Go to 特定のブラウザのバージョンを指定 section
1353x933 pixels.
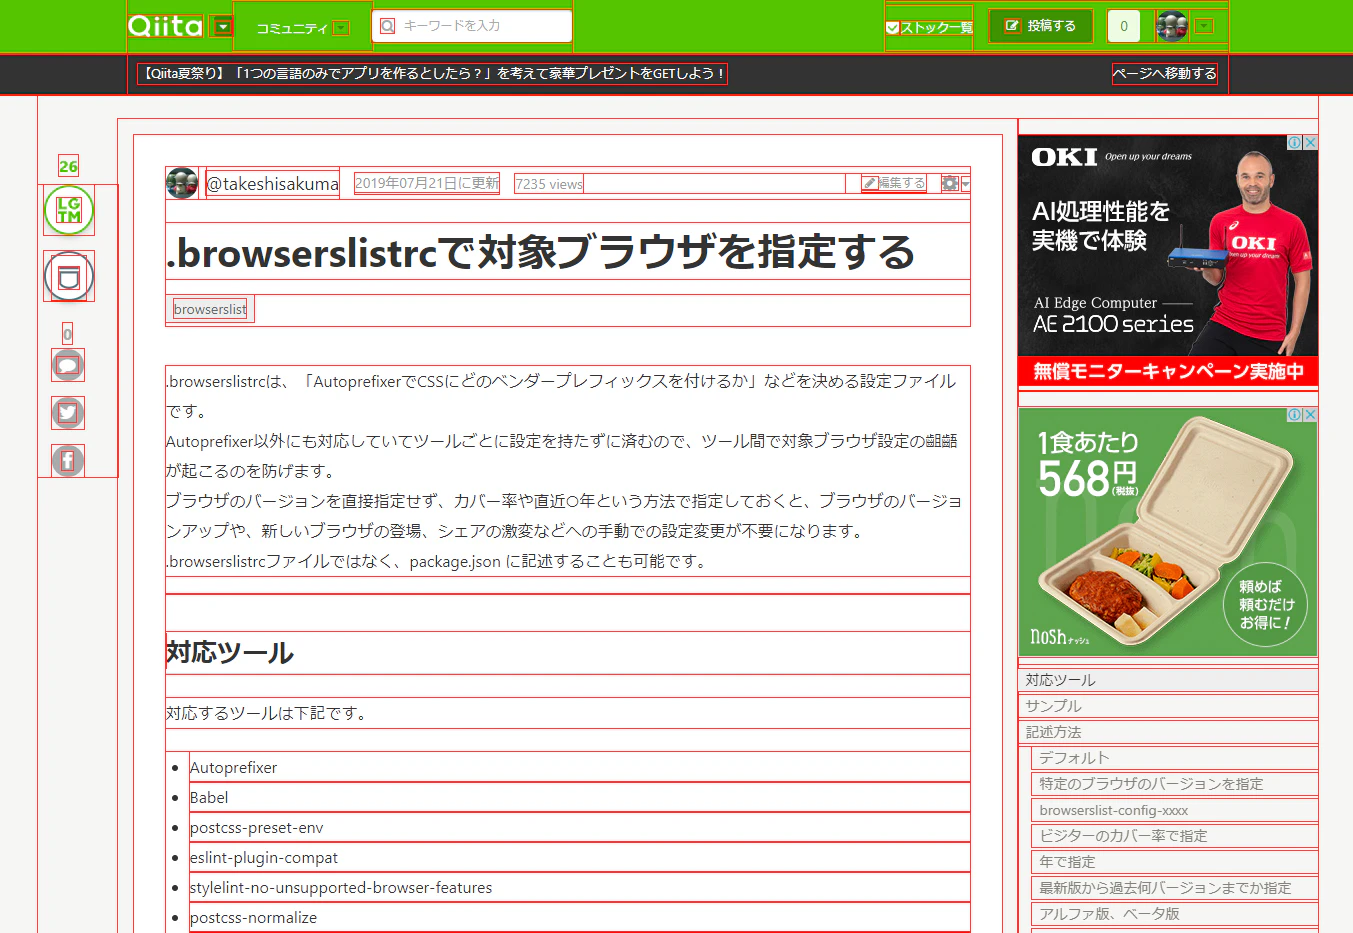pos(1174,784)
